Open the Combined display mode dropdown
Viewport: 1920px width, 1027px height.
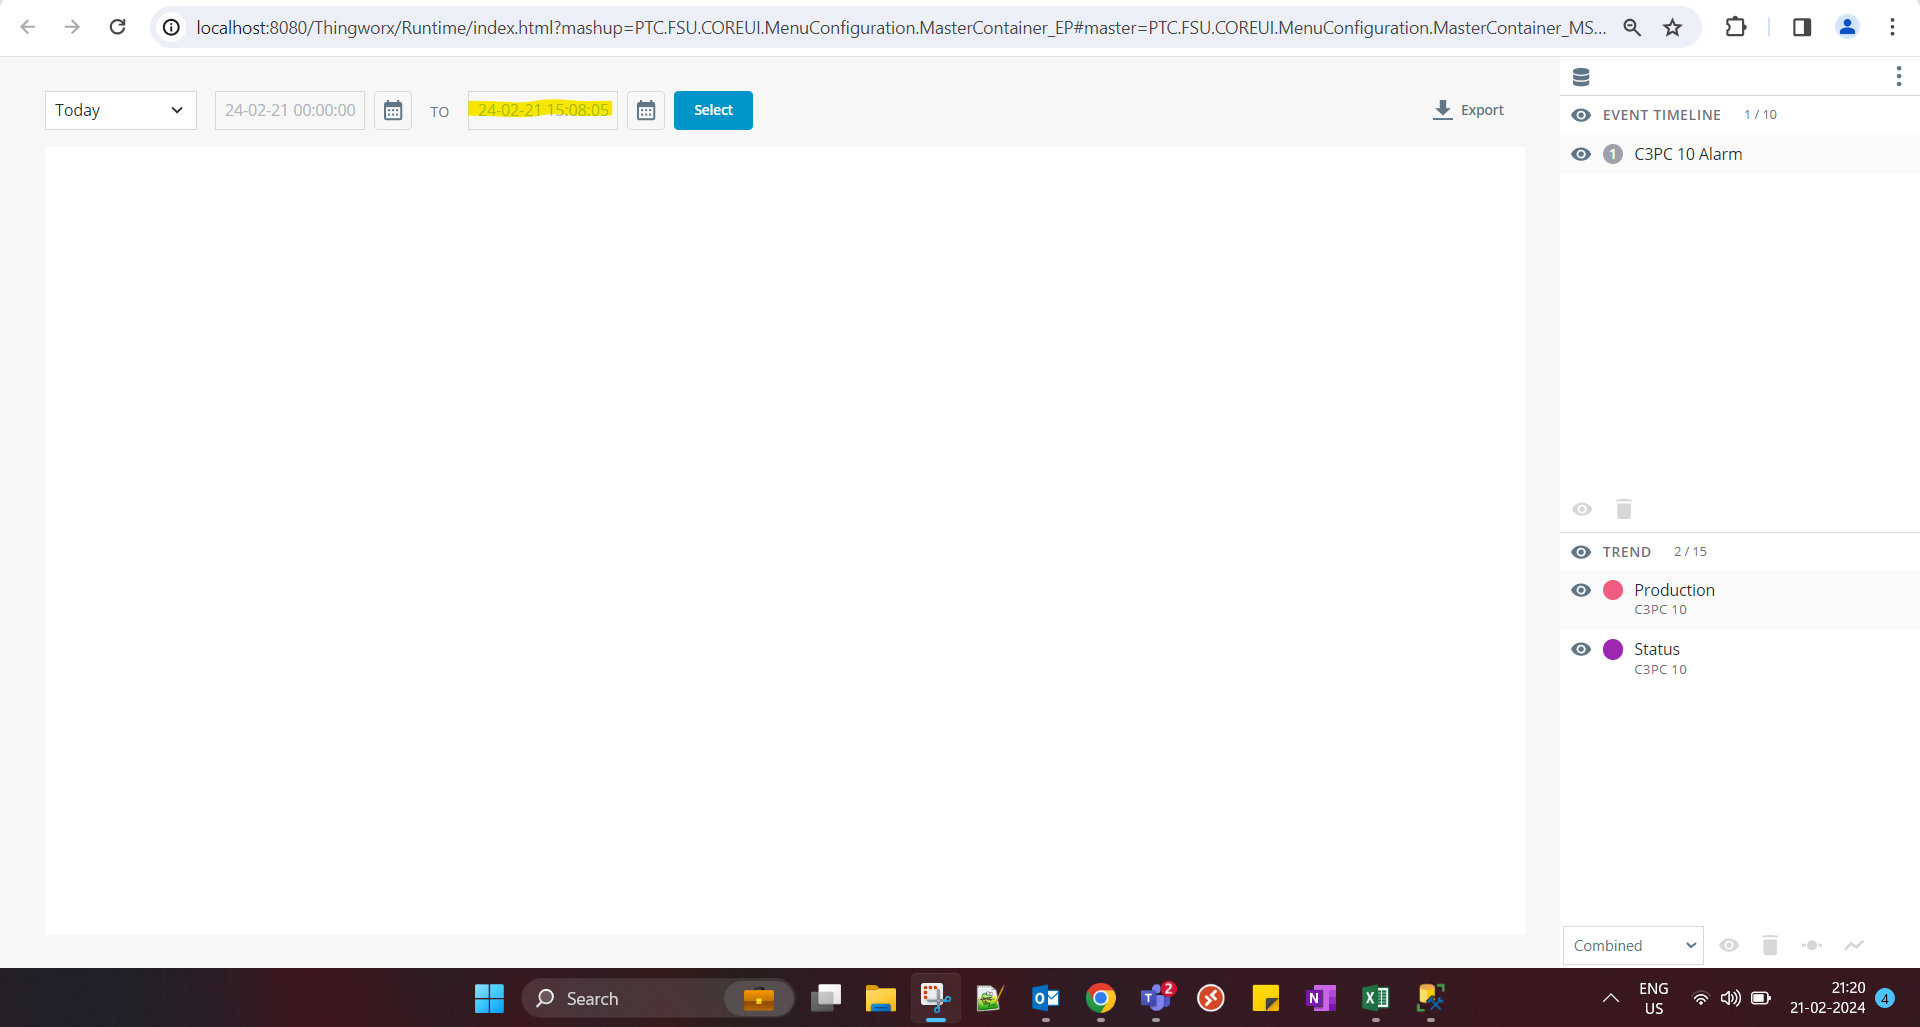[1633, 945]
